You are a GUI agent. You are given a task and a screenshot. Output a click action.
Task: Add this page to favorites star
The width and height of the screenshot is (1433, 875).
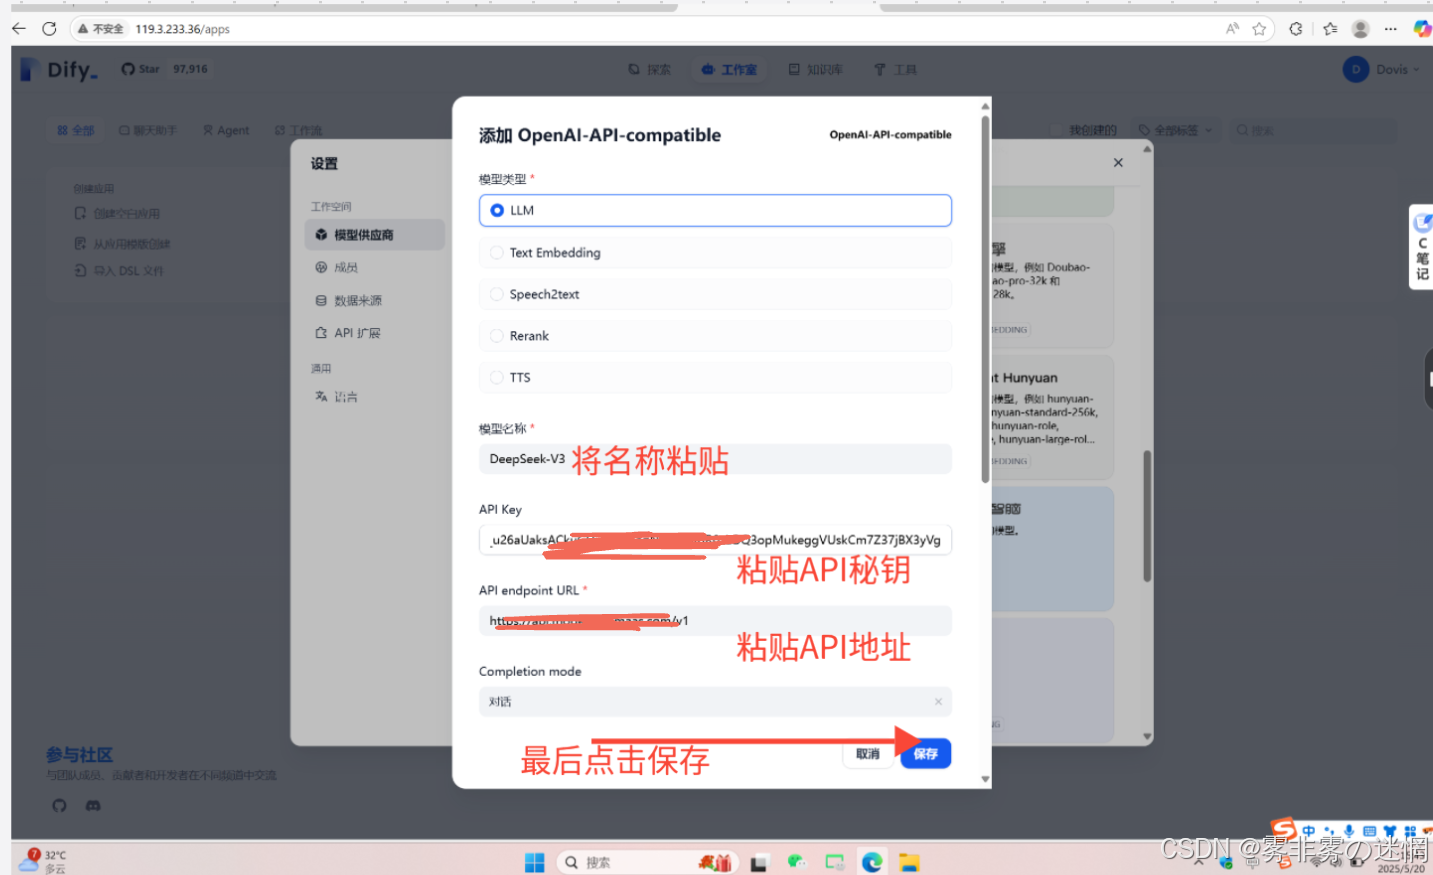point(1259,29)
